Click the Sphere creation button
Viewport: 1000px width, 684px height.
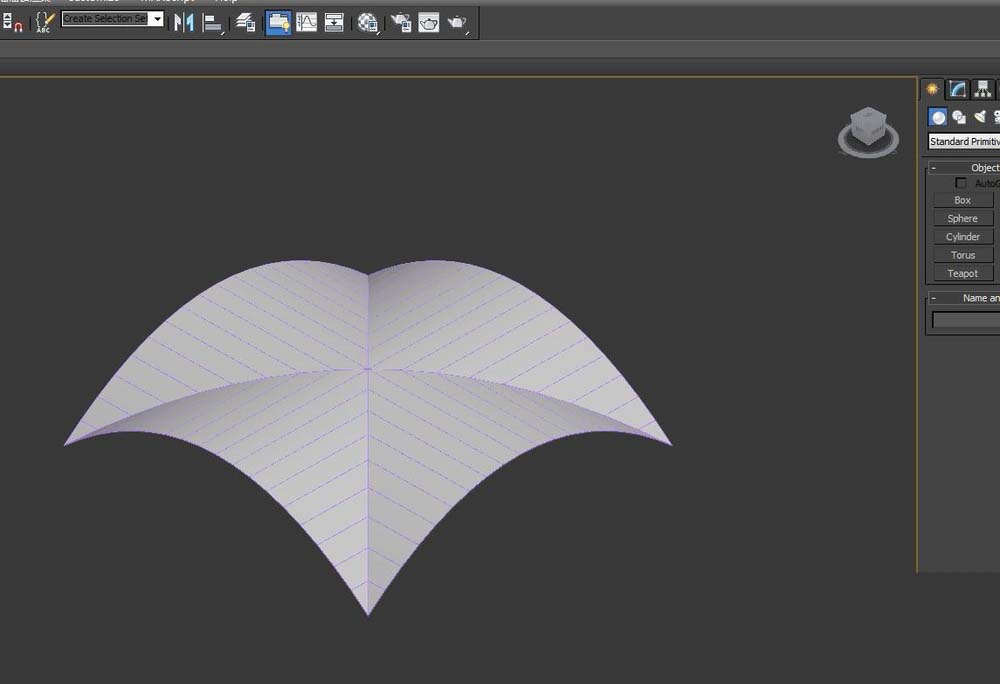pos(961,218)
